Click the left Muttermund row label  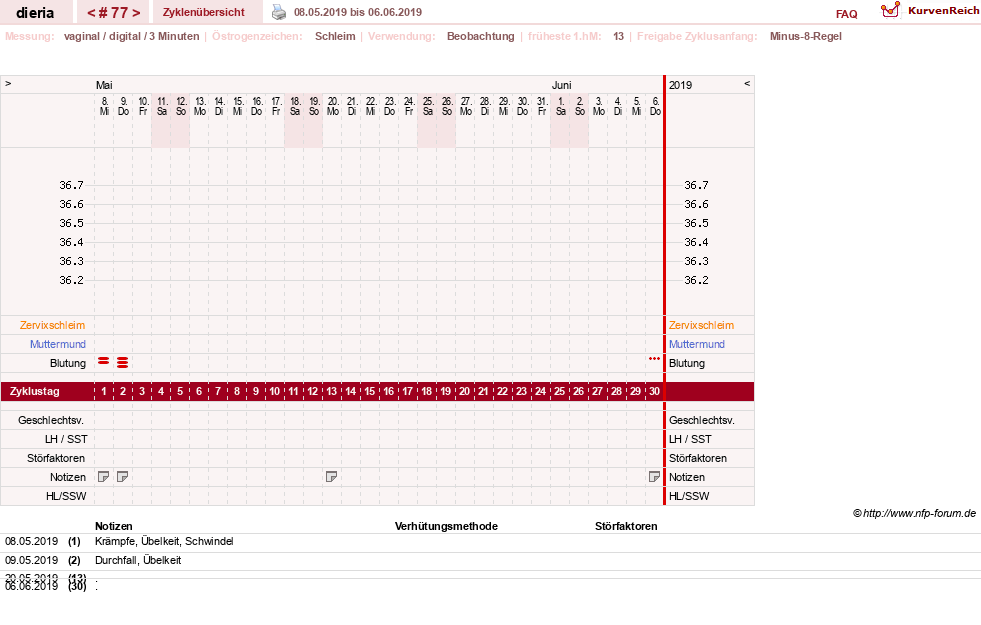[58, 344]
